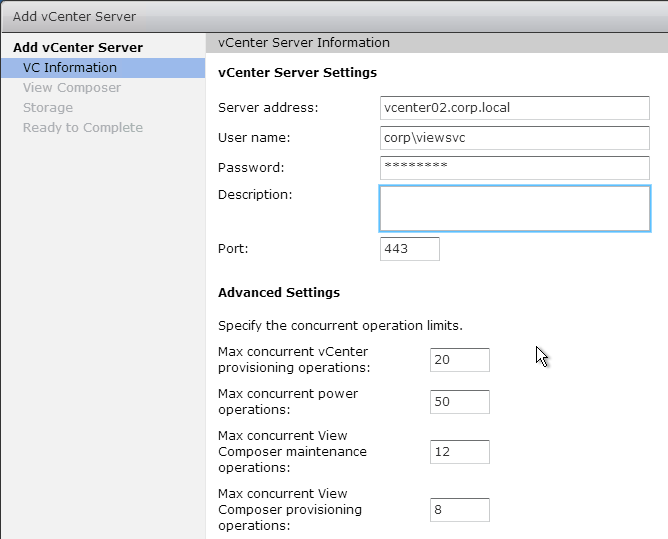Click 'Specify the concurrent operation limits.' text
Image resolution: width=668 pixels, height=539 pixels.
pyautogui.click(x=340, y=326)
